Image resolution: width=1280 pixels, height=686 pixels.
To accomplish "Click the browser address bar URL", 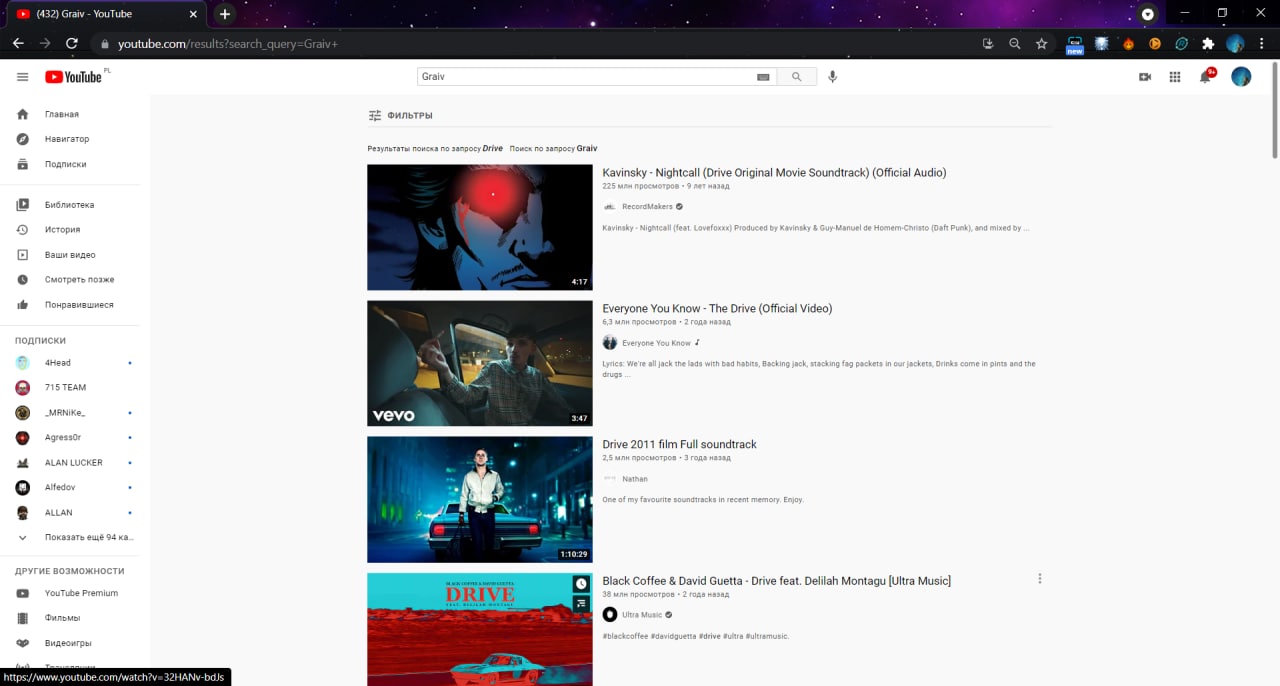I will pos(228,44).
